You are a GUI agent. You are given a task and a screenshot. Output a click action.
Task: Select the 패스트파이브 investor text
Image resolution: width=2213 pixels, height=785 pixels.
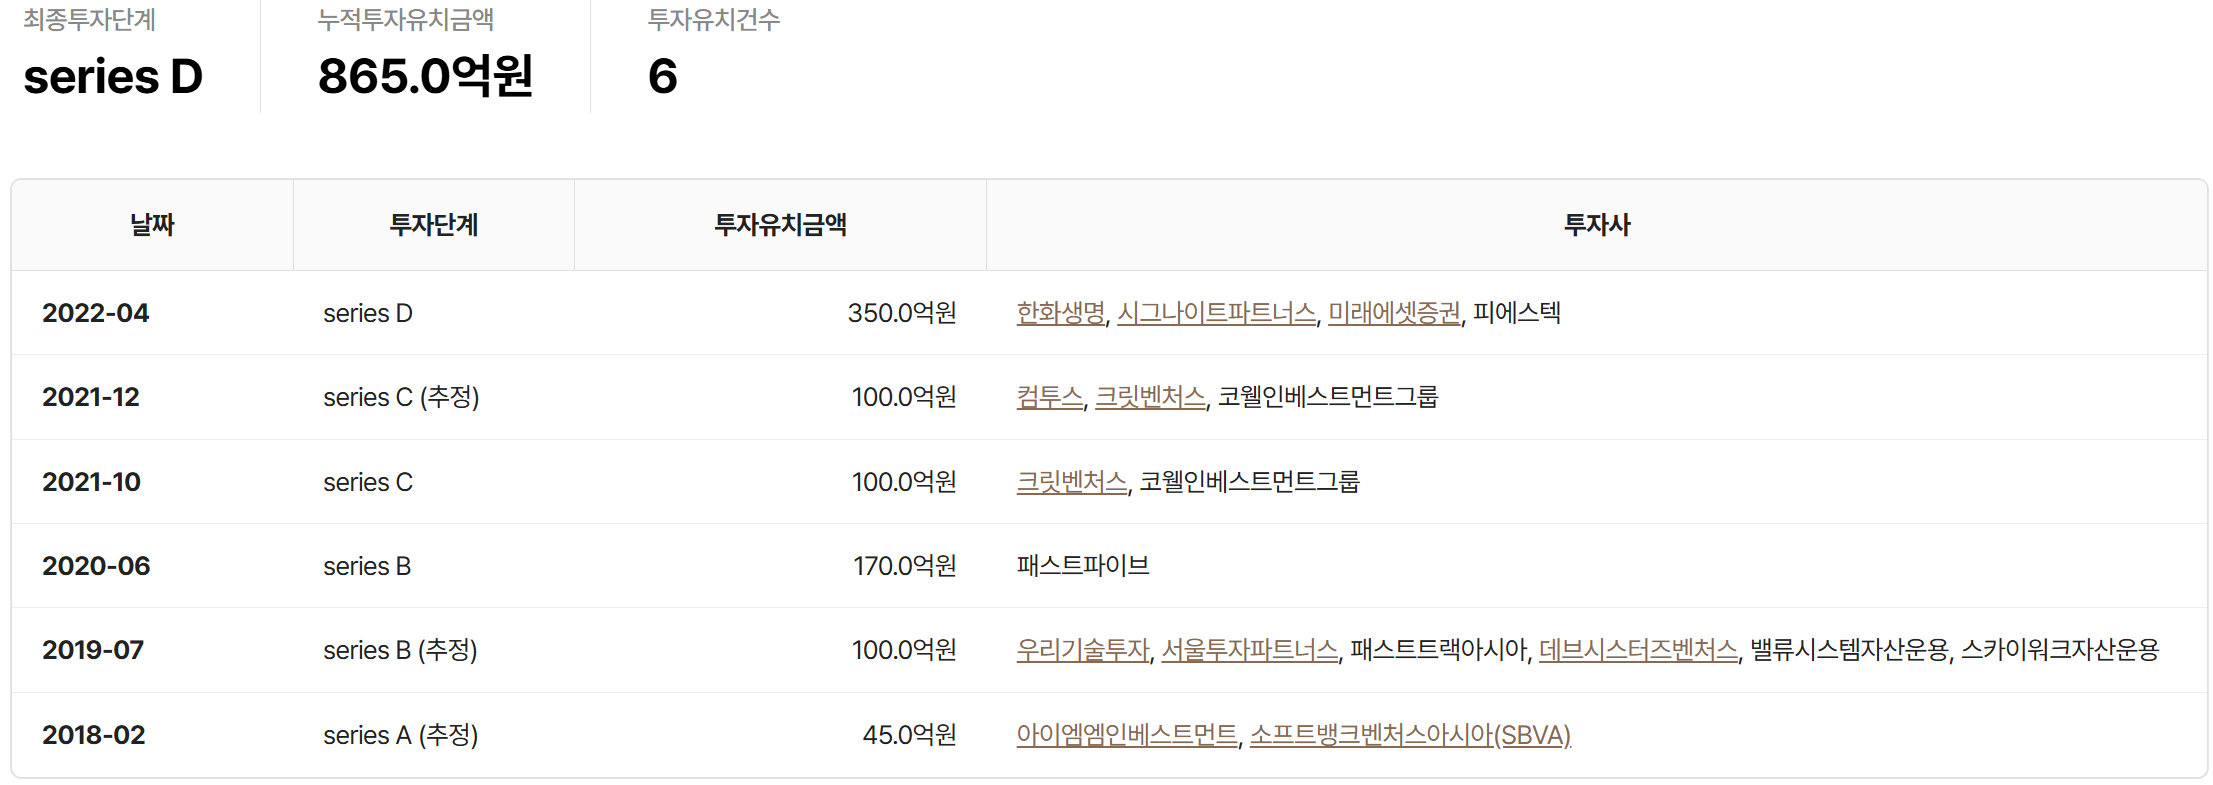(x=1082, y=566)
